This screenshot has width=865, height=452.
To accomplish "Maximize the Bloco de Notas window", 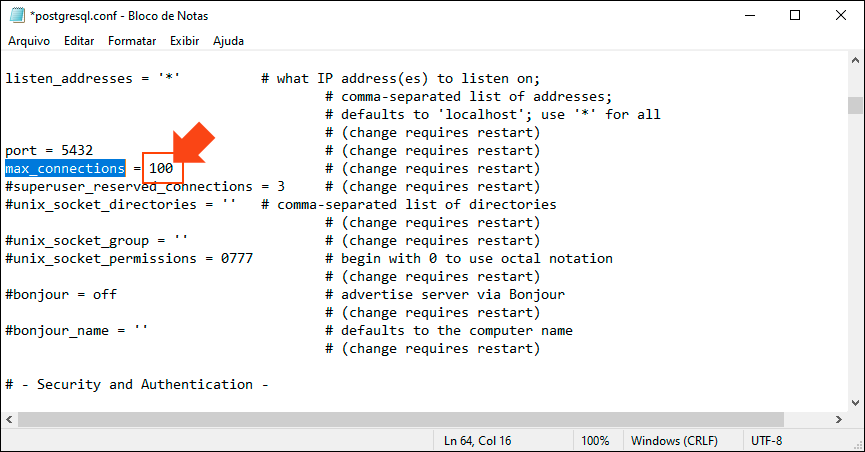I will coord(795,16).
